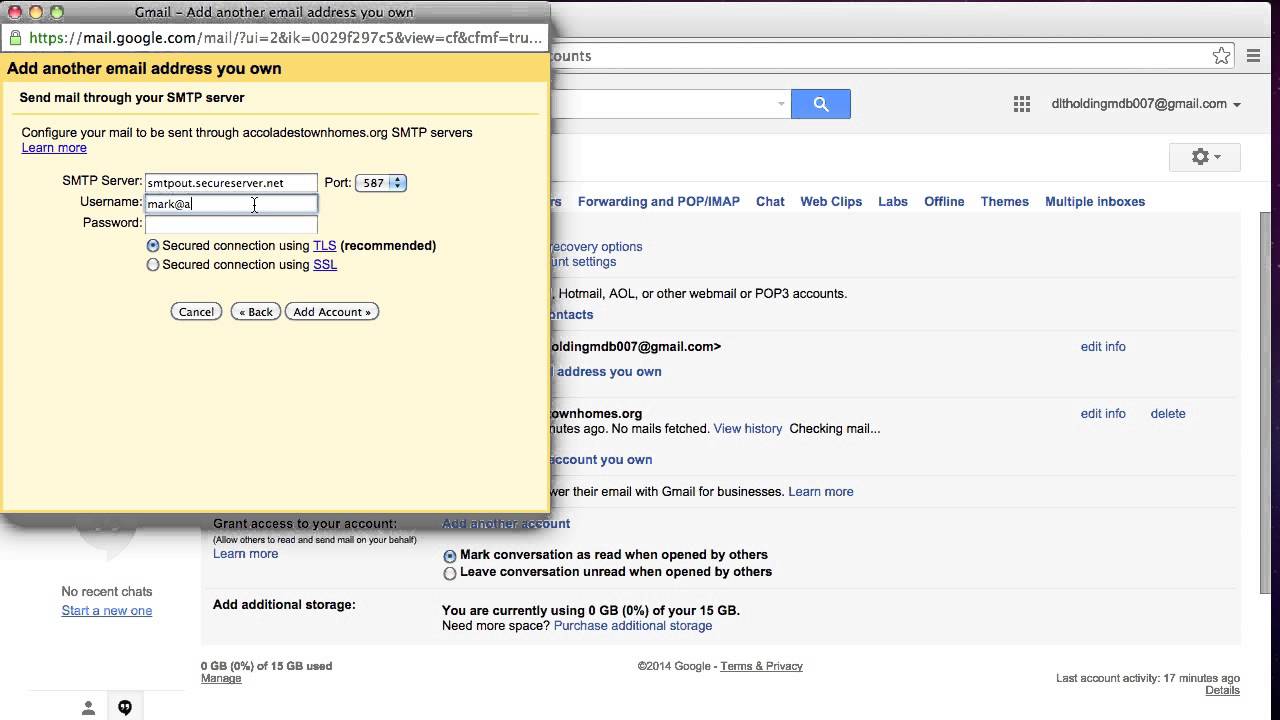Select Secured connection using TLS radio
Viewport: 1280px width, 720px height.
pos(153,245)
